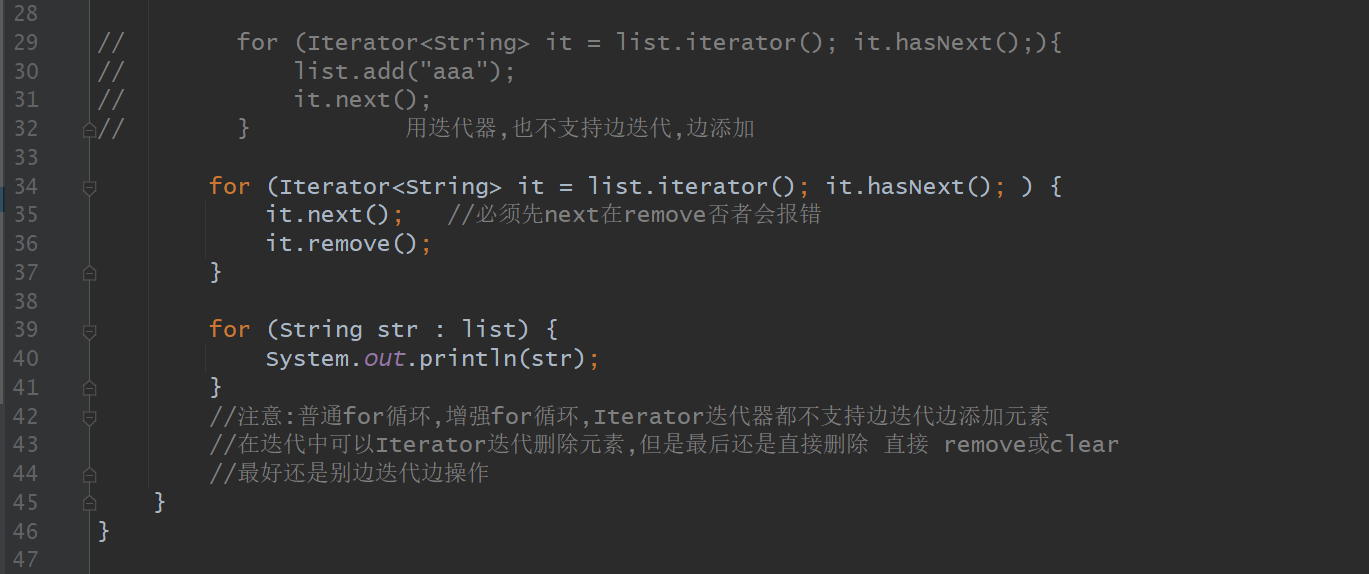Click line number 29 in the gutter
This screenshot has width=1369, height=574.
[26, 43]
